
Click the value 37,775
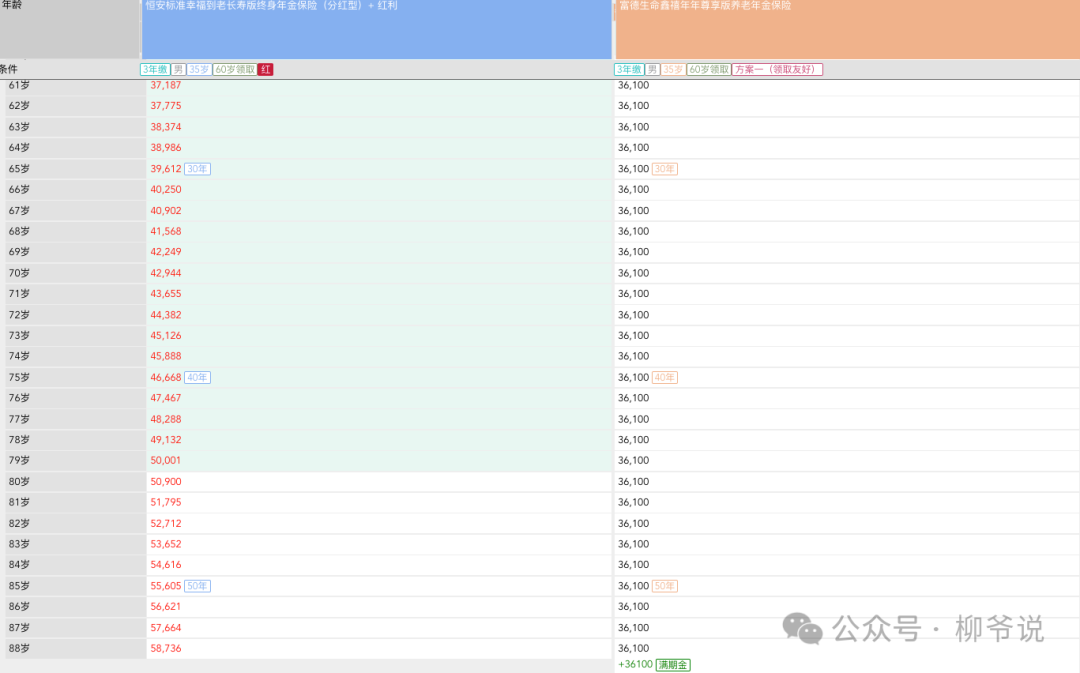[166, 106]
